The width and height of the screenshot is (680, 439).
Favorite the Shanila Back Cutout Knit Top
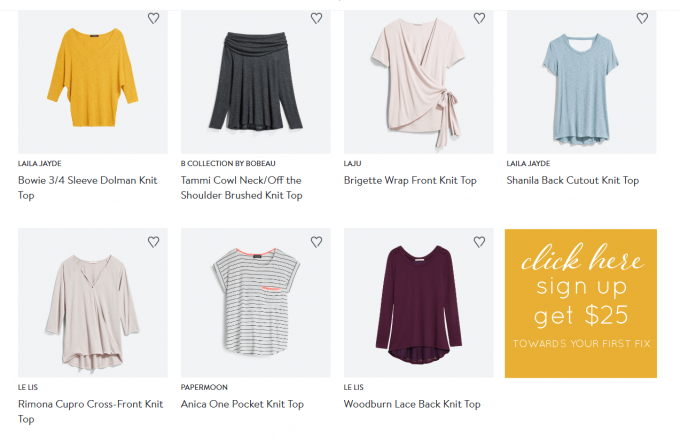coord(642,18)
